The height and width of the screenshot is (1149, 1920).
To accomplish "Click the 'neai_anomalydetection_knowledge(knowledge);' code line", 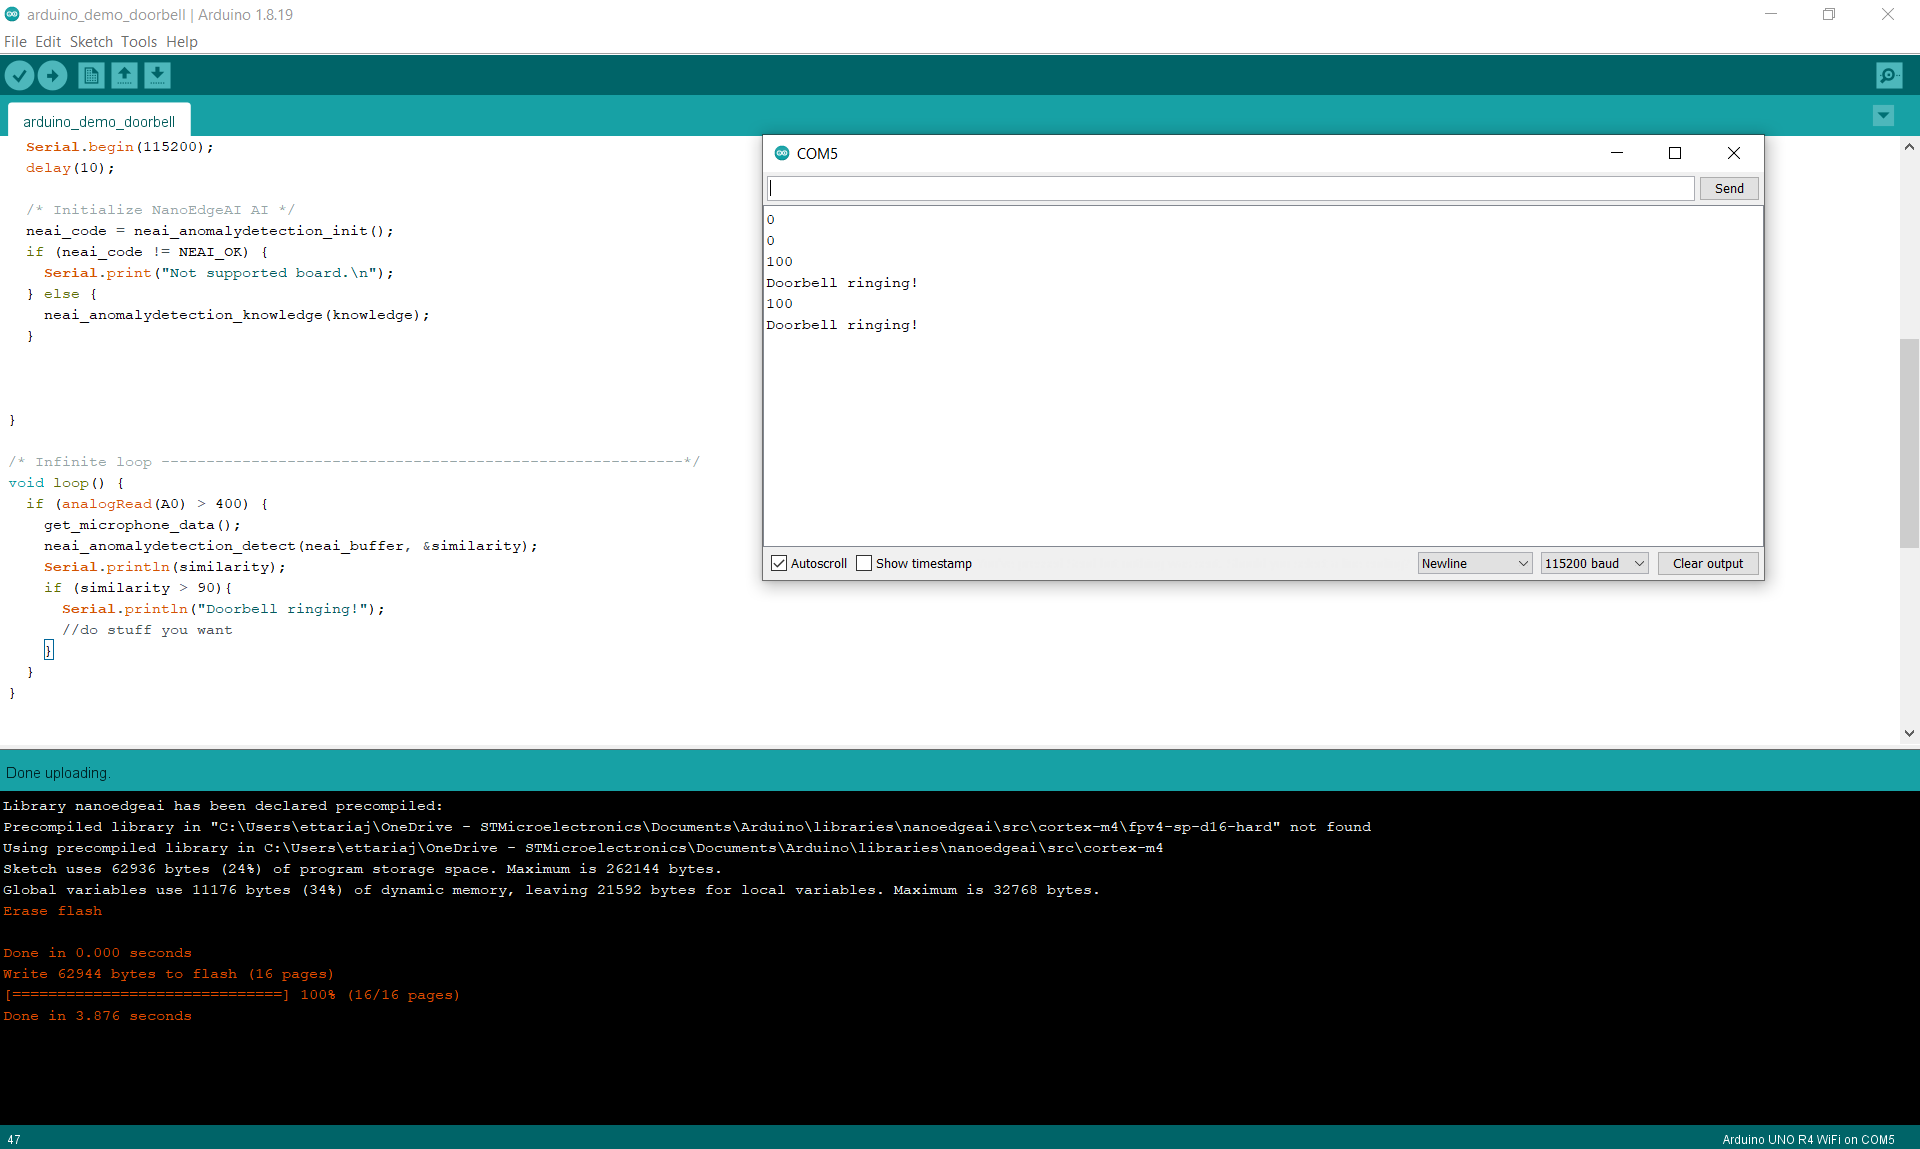I will coord(237,315).
